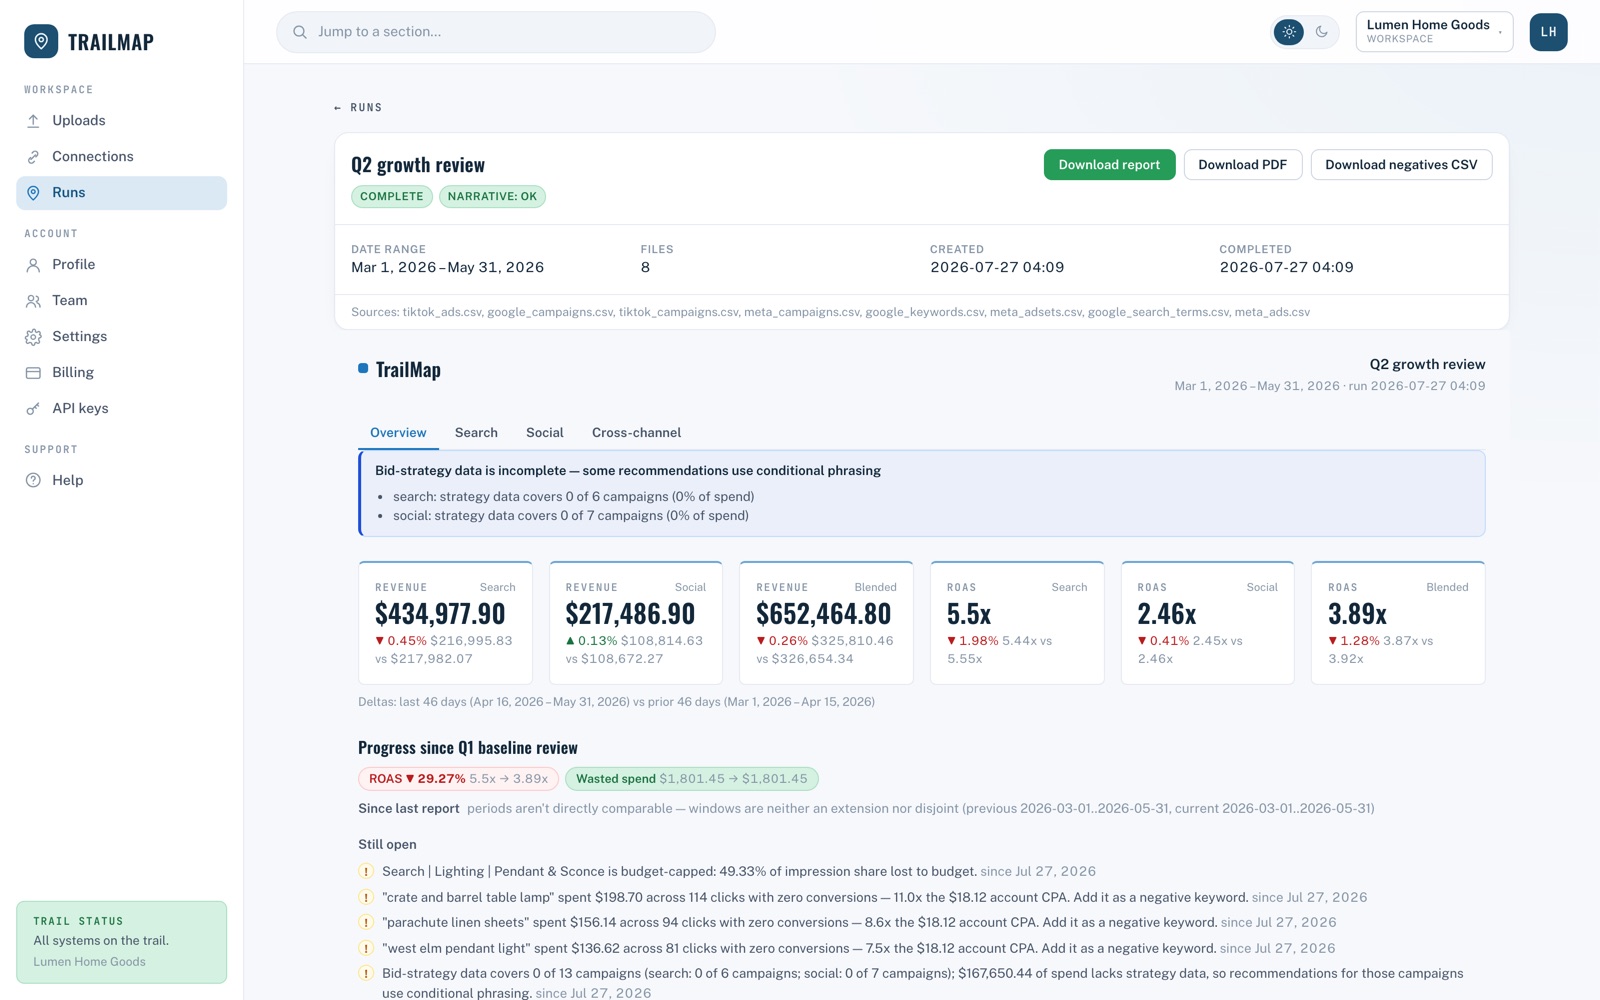Click the ROAS 29.27% decline pill

pyautogui.click(x=458, y=779)
